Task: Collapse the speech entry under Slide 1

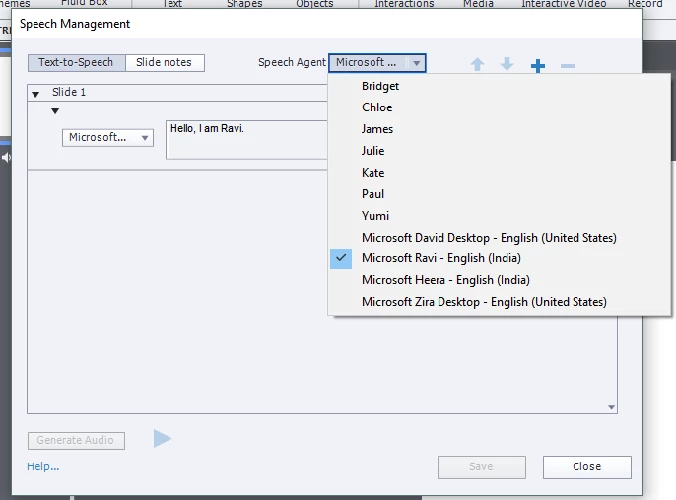Action: (x=55, y=111)
